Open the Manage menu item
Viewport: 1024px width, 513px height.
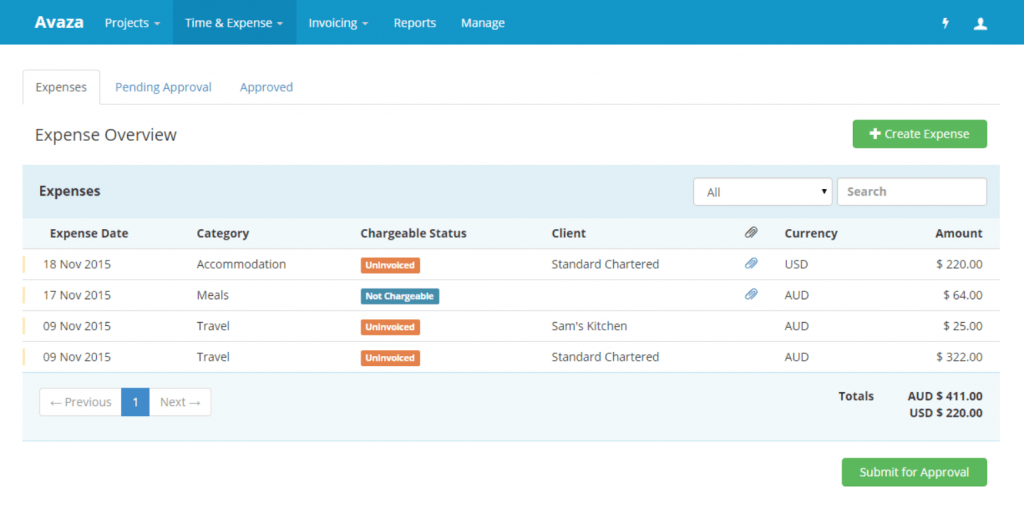(x=482, y=23)
